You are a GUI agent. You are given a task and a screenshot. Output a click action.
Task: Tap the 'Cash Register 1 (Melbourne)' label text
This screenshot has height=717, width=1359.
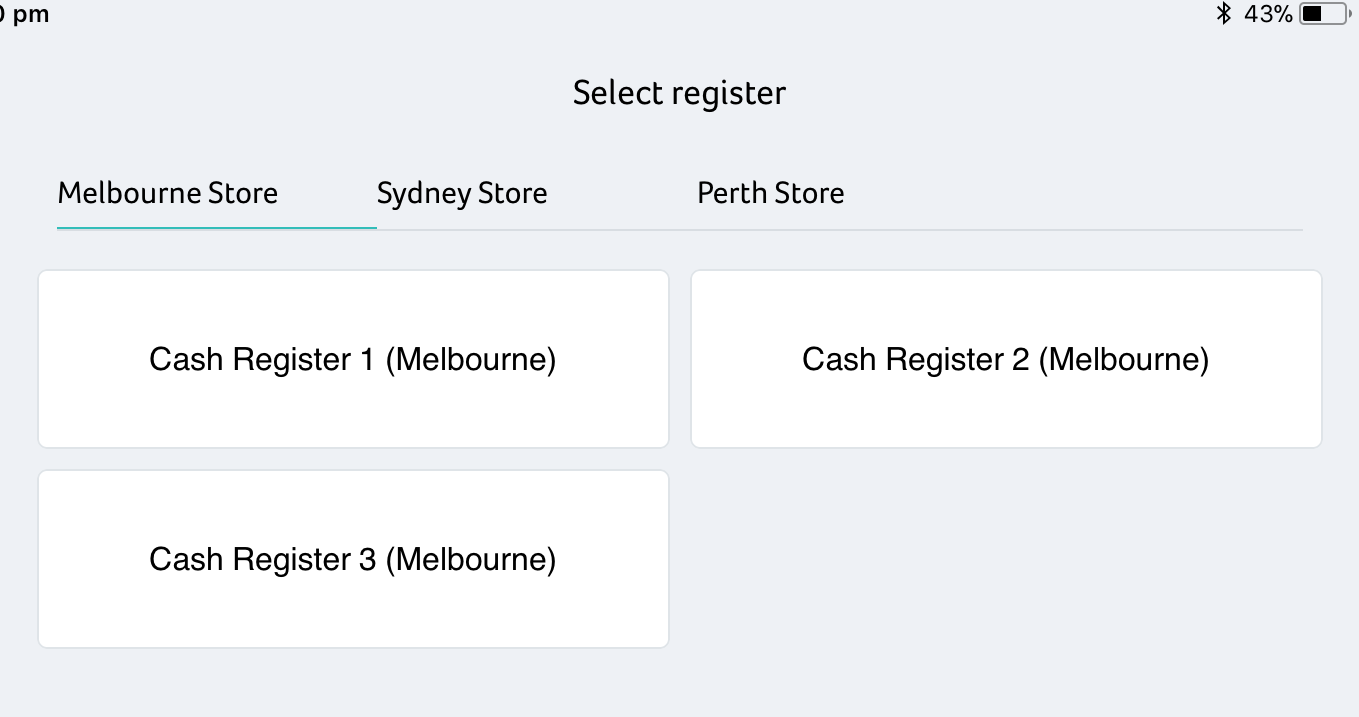coord(353,359)
